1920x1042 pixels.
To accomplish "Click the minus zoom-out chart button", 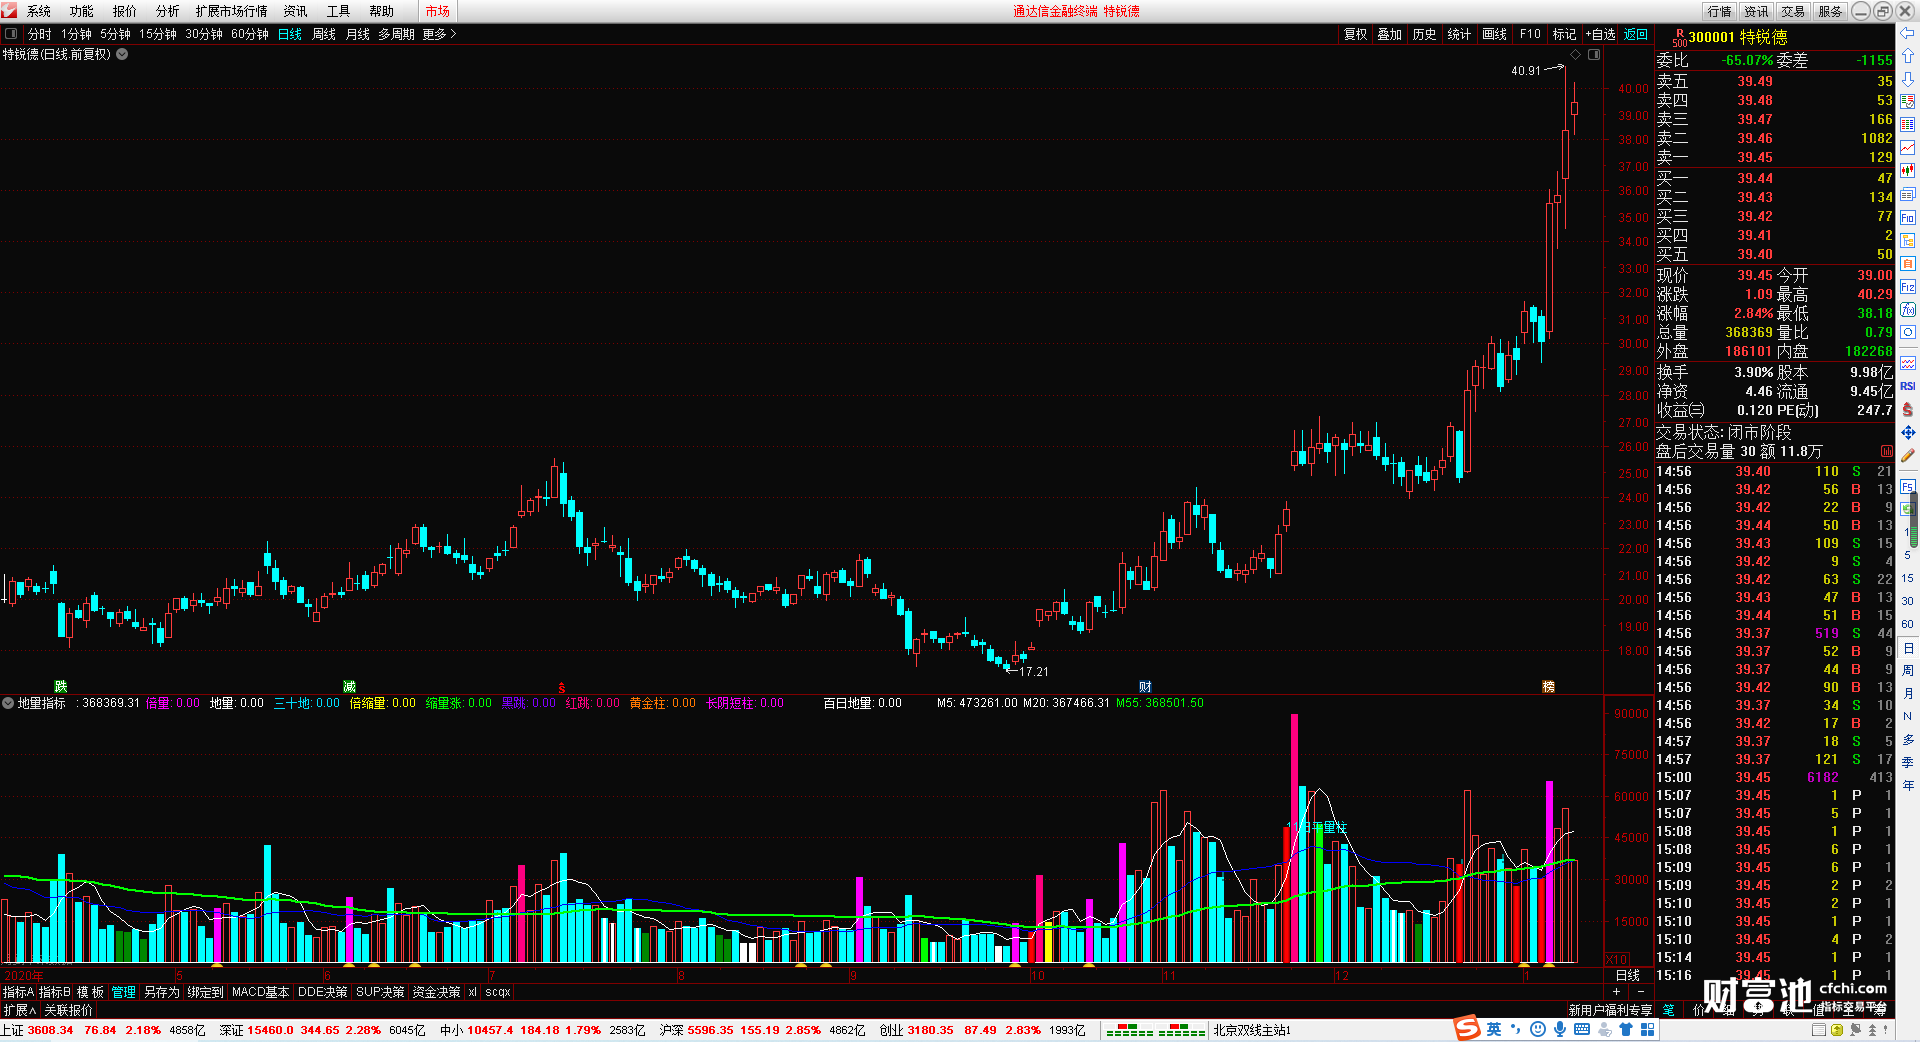I will tap(1640, 991).
